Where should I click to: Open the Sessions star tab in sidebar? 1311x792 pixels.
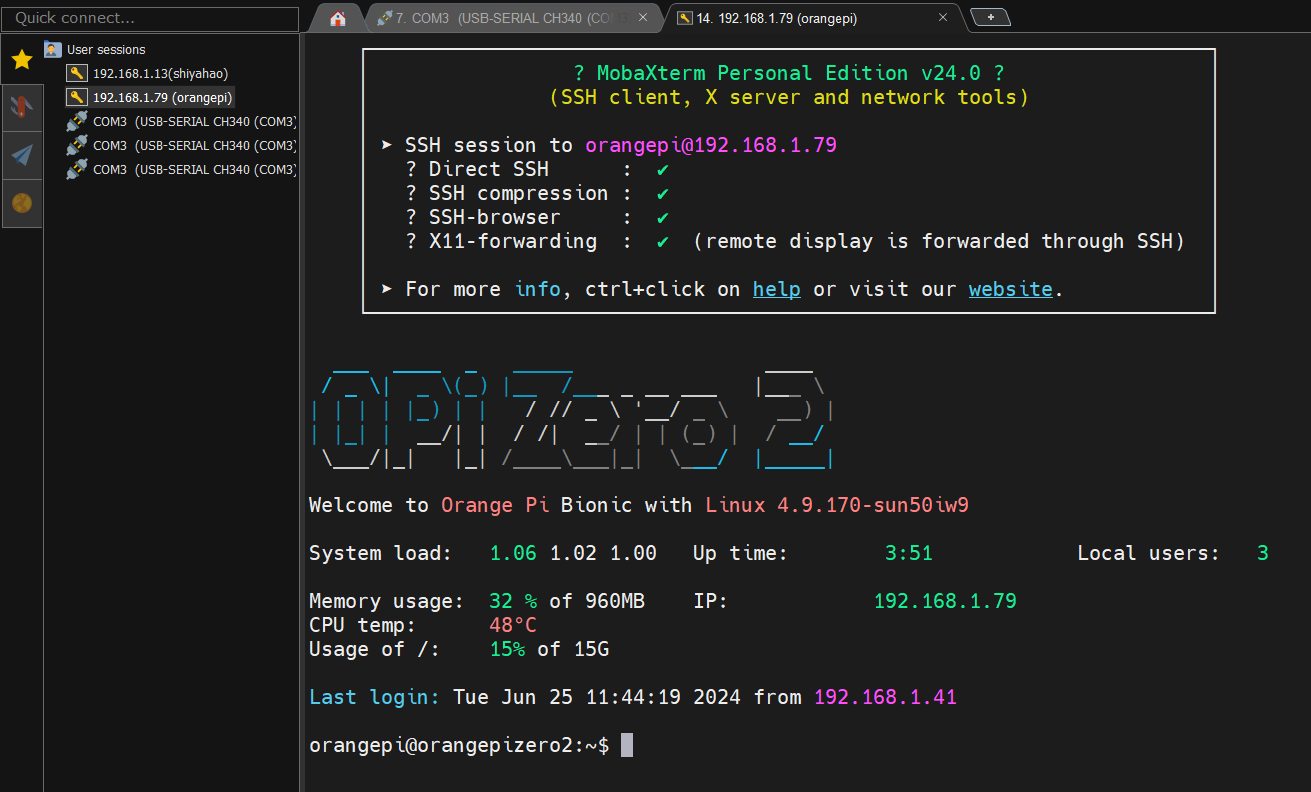click(x=22, y=60)
